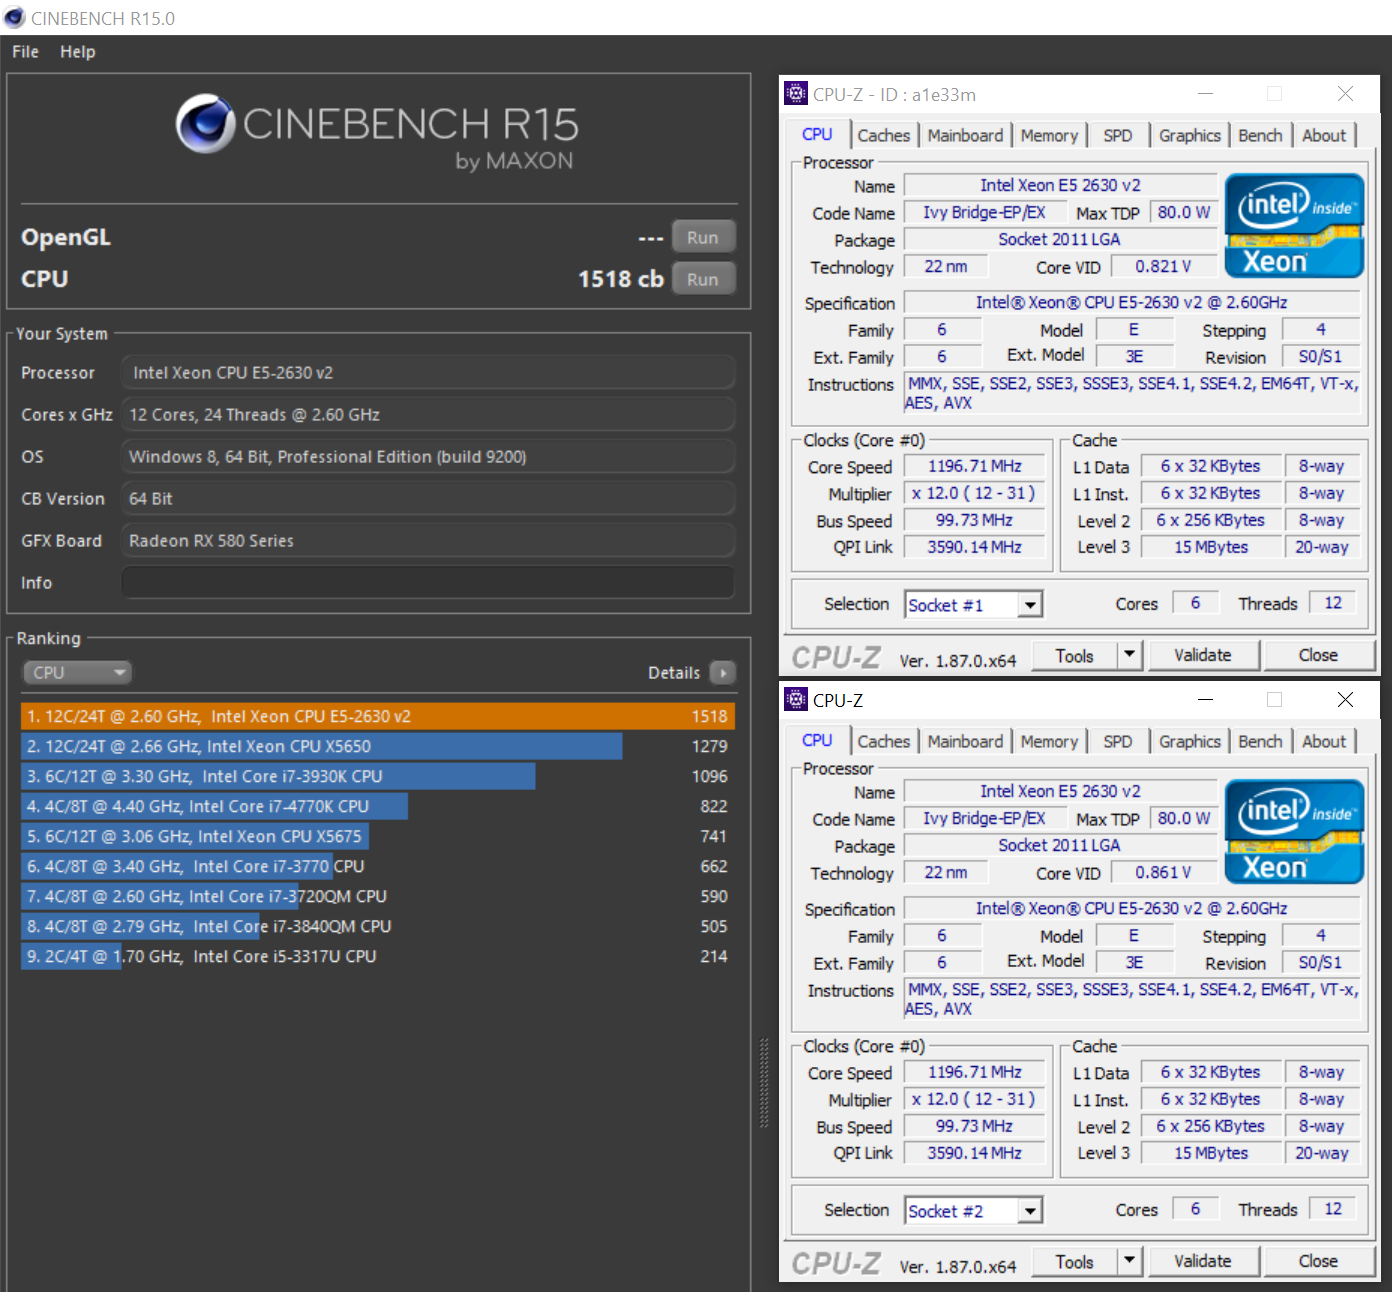Click the Cinebench R15 sphere logo
This screenshot has width=1392, height=1292.
click(206, 123)
